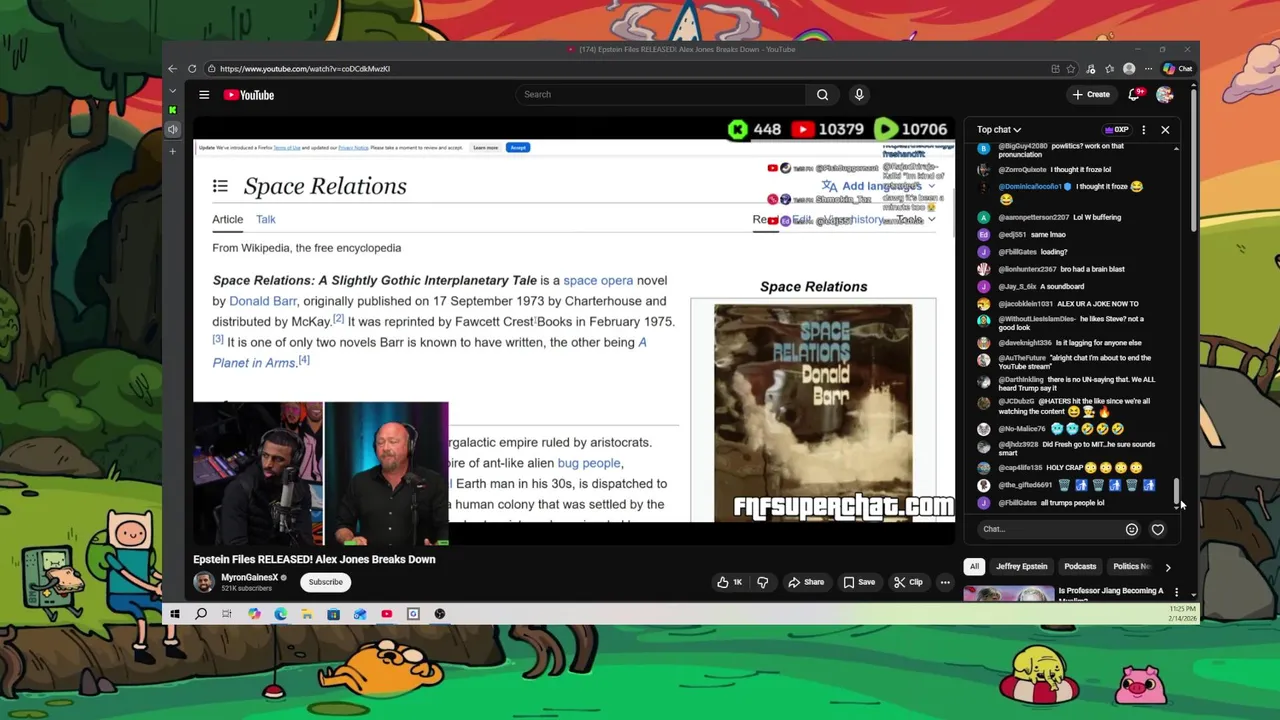Image resolution: width=1280 pixels, height=720 pixels.
Task: Select the Article tab on Wikipedia
Action: (x=227, y=220)
